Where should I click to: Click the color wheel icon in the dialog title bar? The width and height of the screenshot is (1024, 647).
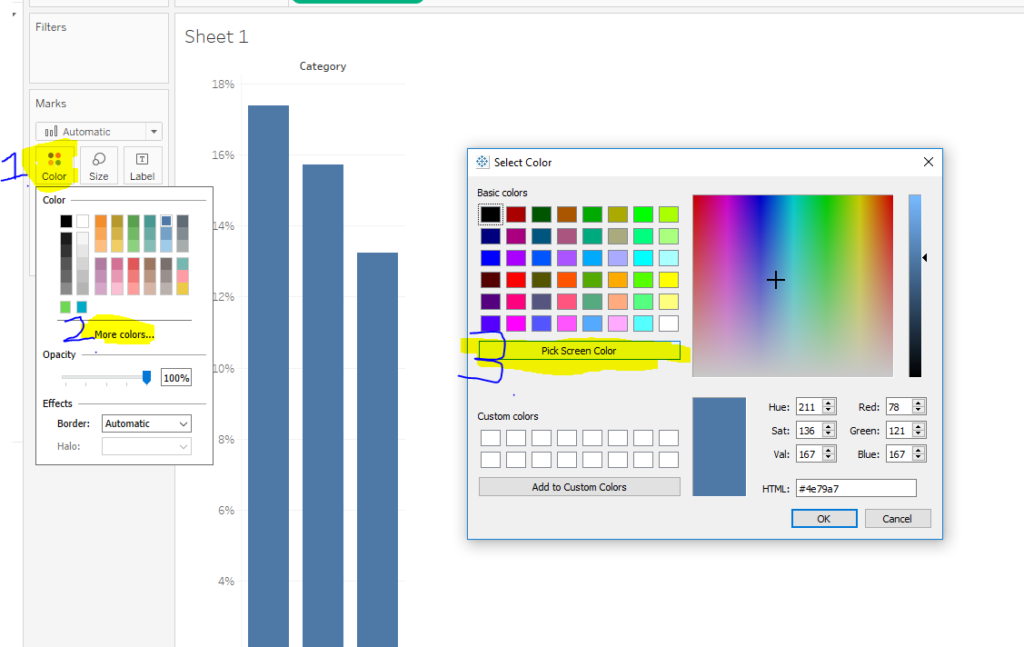click(x=481, y=161)
